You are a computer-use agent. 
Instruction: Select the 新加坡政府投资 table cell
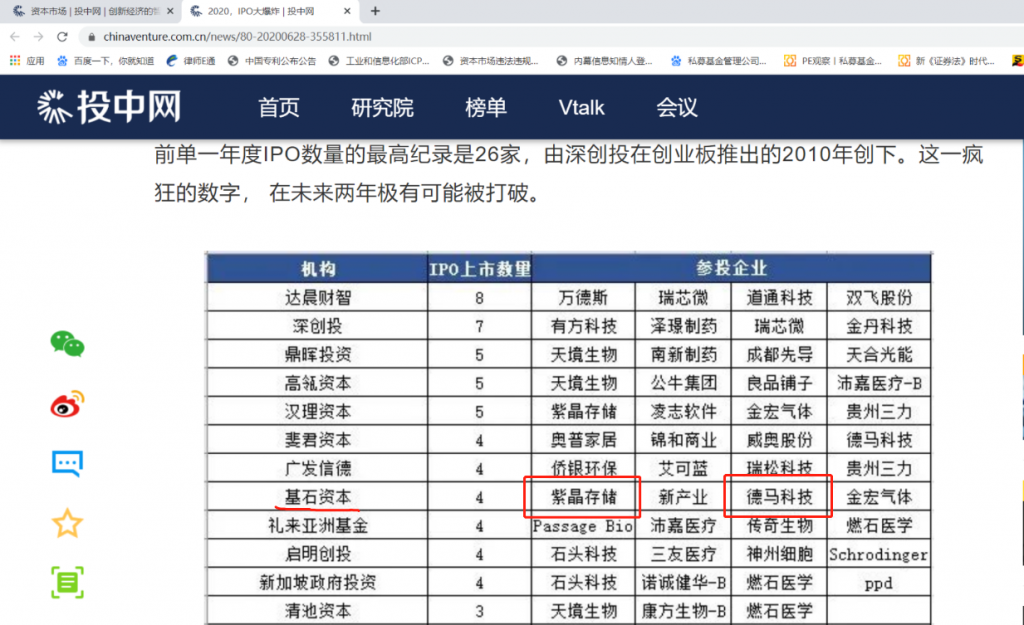318,583
